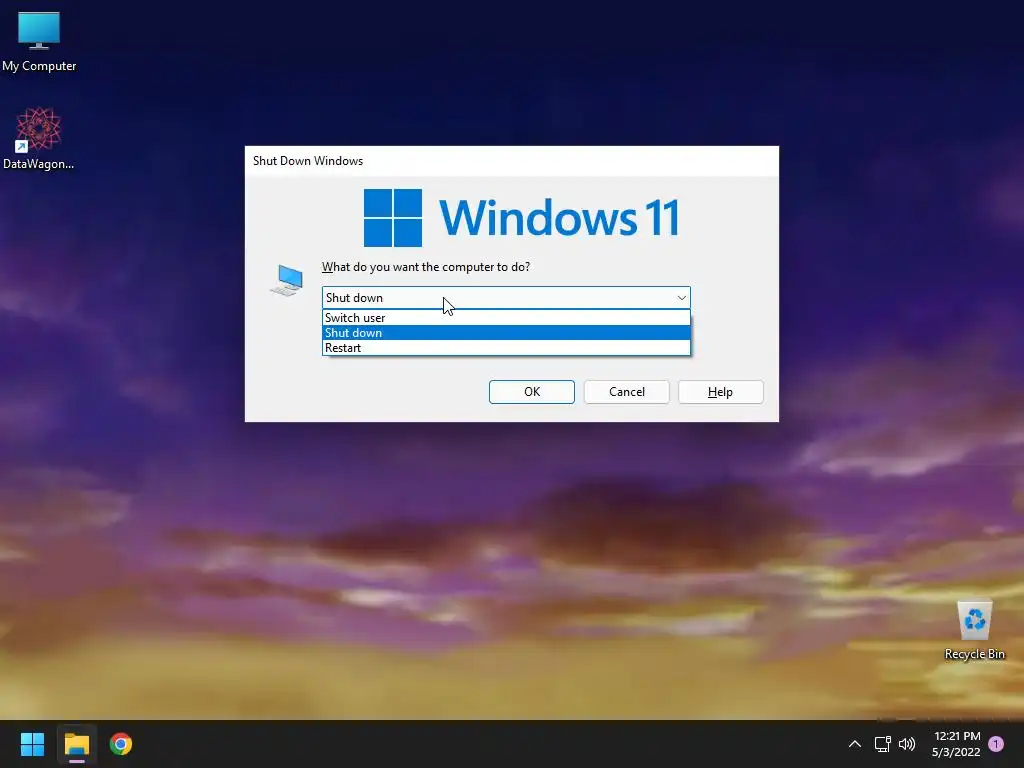Choose Shut down from the dropdown list
This screenshot has height=768, width=1024.
[x=506, y=332]
